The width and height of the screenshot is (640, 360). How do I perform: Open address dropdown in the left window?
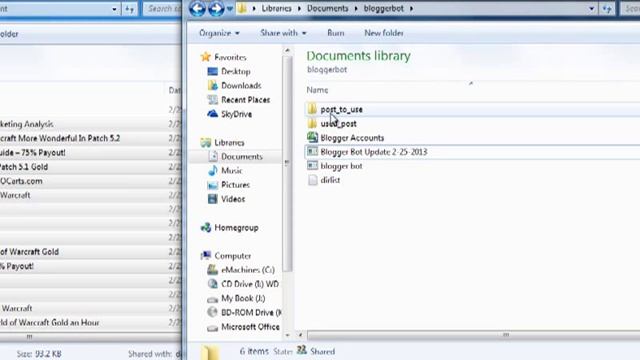click(x=114, y=9)
